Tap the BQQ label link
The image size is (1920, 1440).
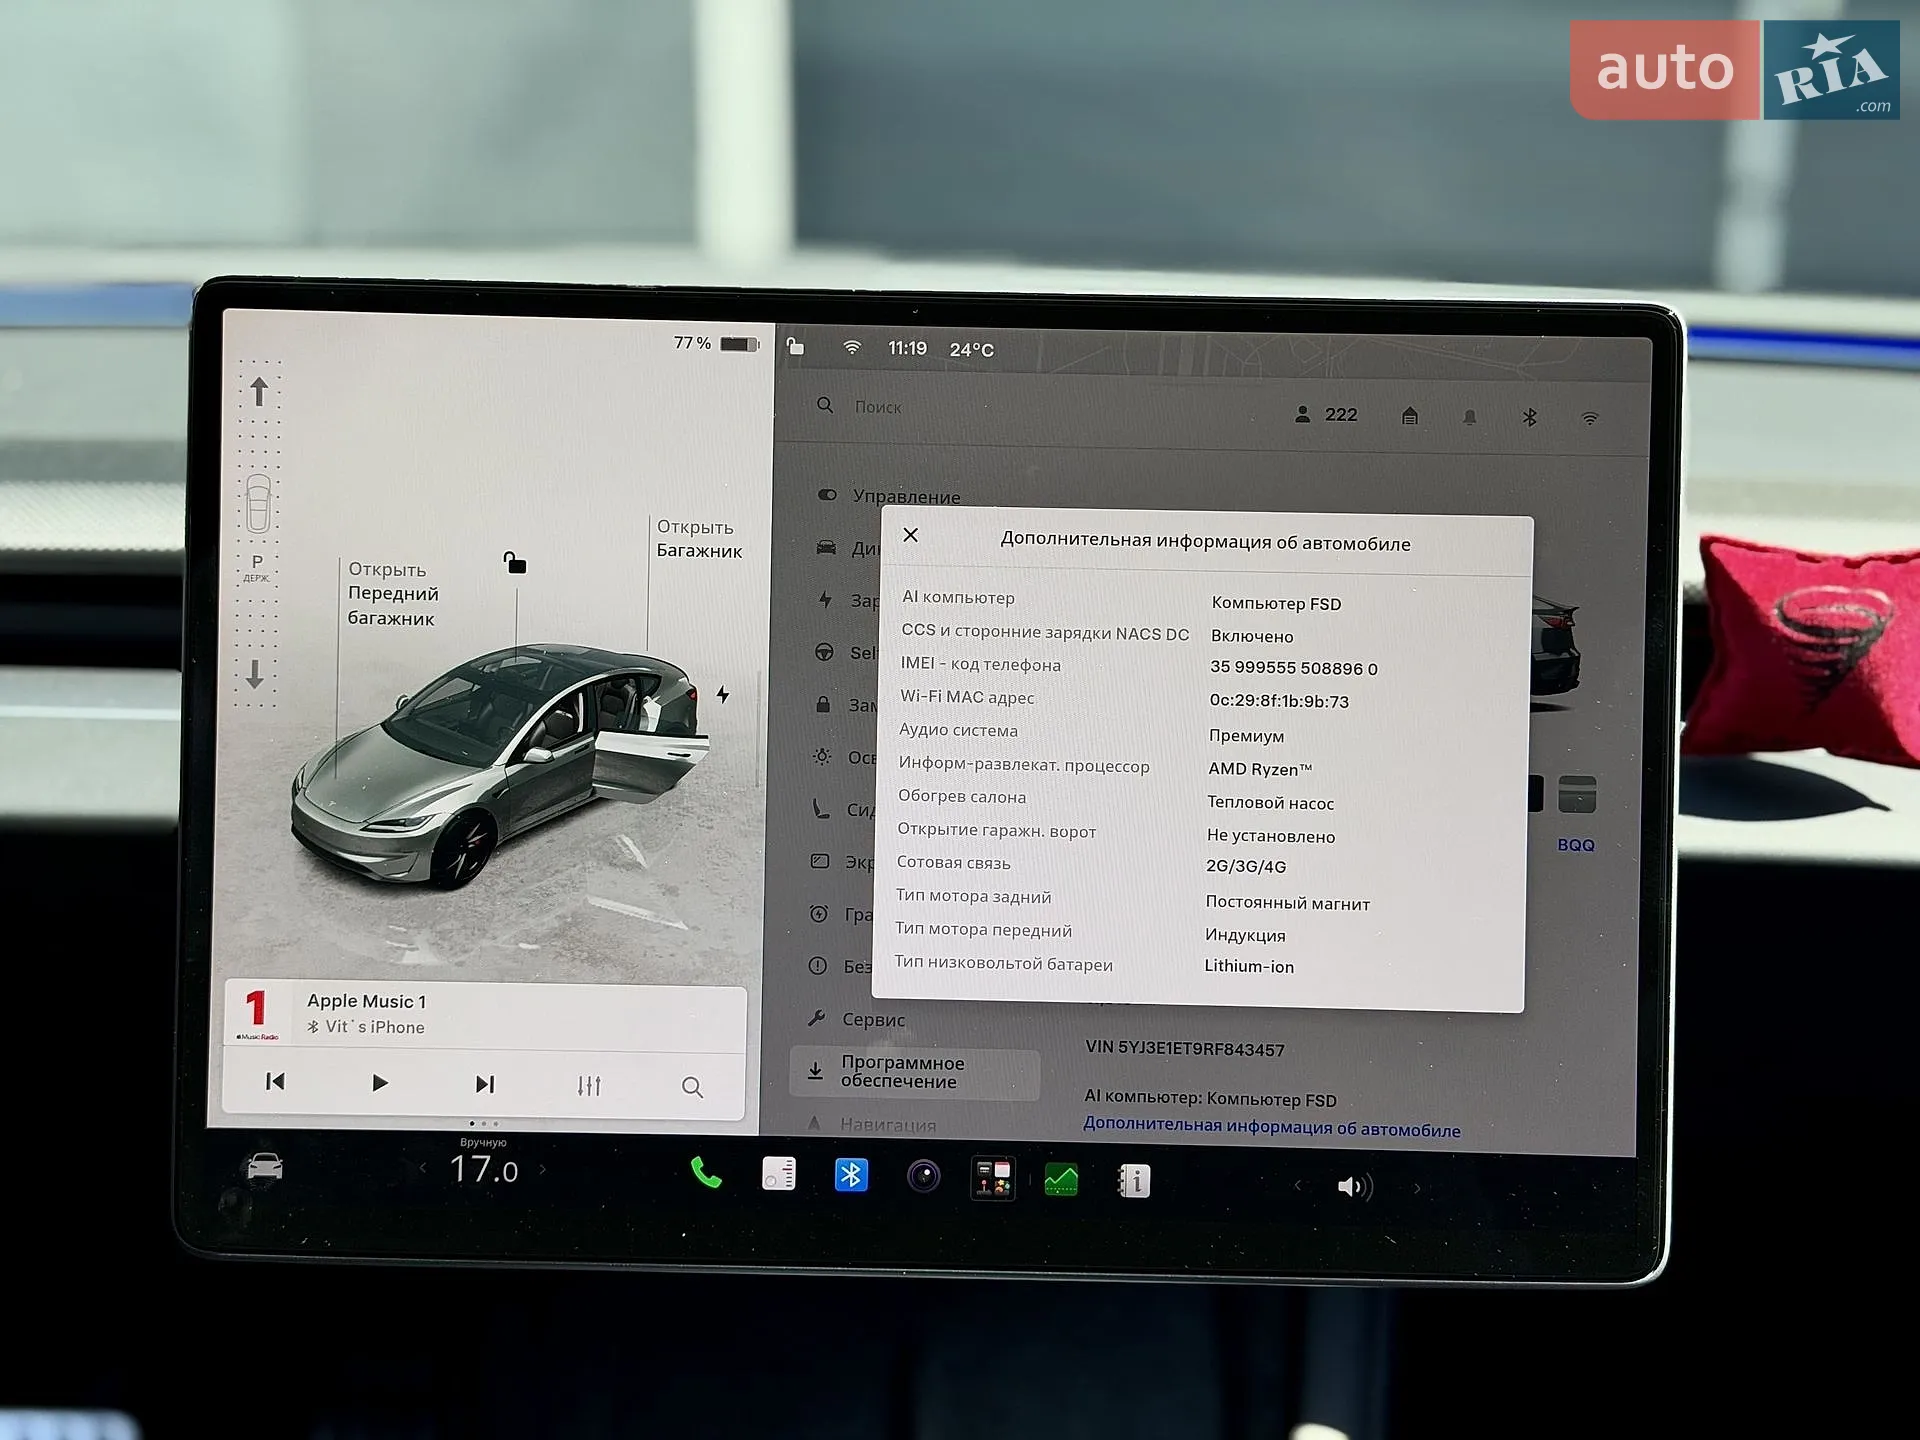point(1576,845)
